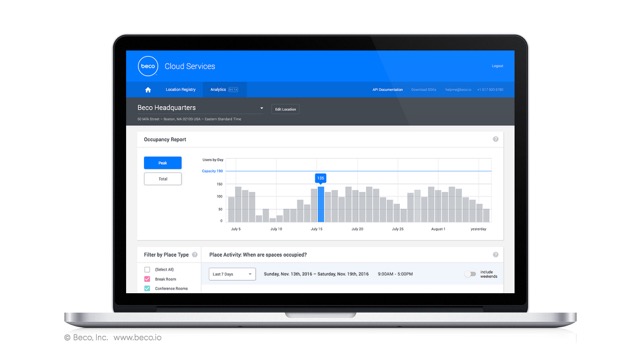The height and width of the screenshot is (360, 640).
Task: Click the 135 tooltip marker above chart
Action: pos(320,178)
